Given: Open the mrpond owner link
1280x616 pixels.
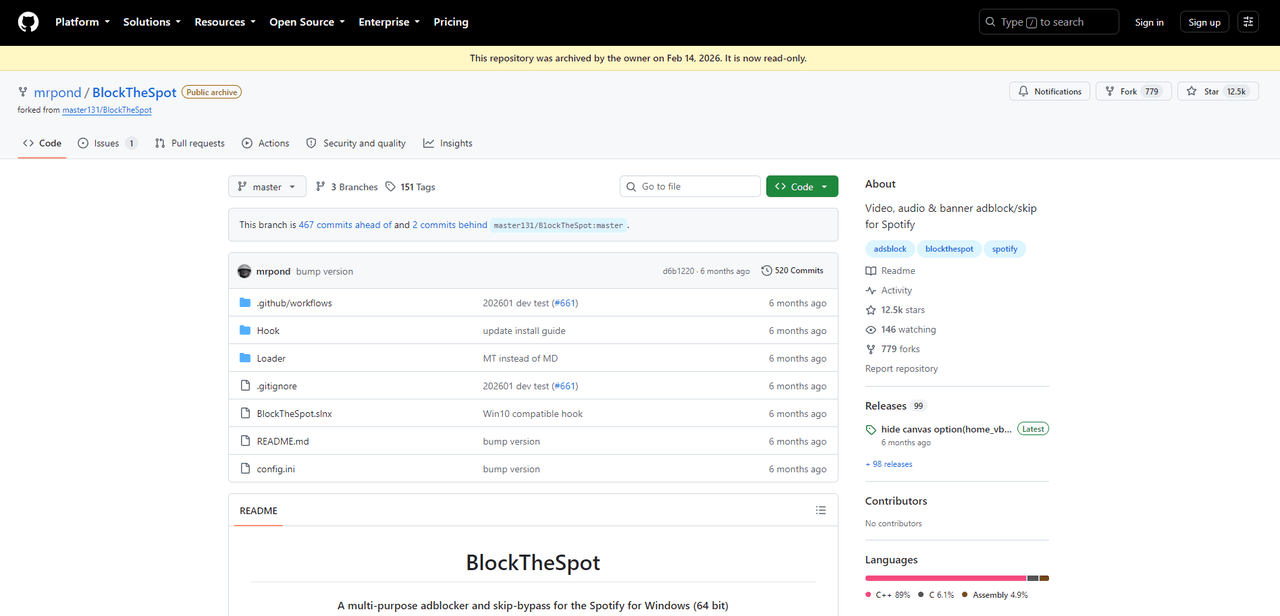Looking at the screenshot, I should point(57,92).
